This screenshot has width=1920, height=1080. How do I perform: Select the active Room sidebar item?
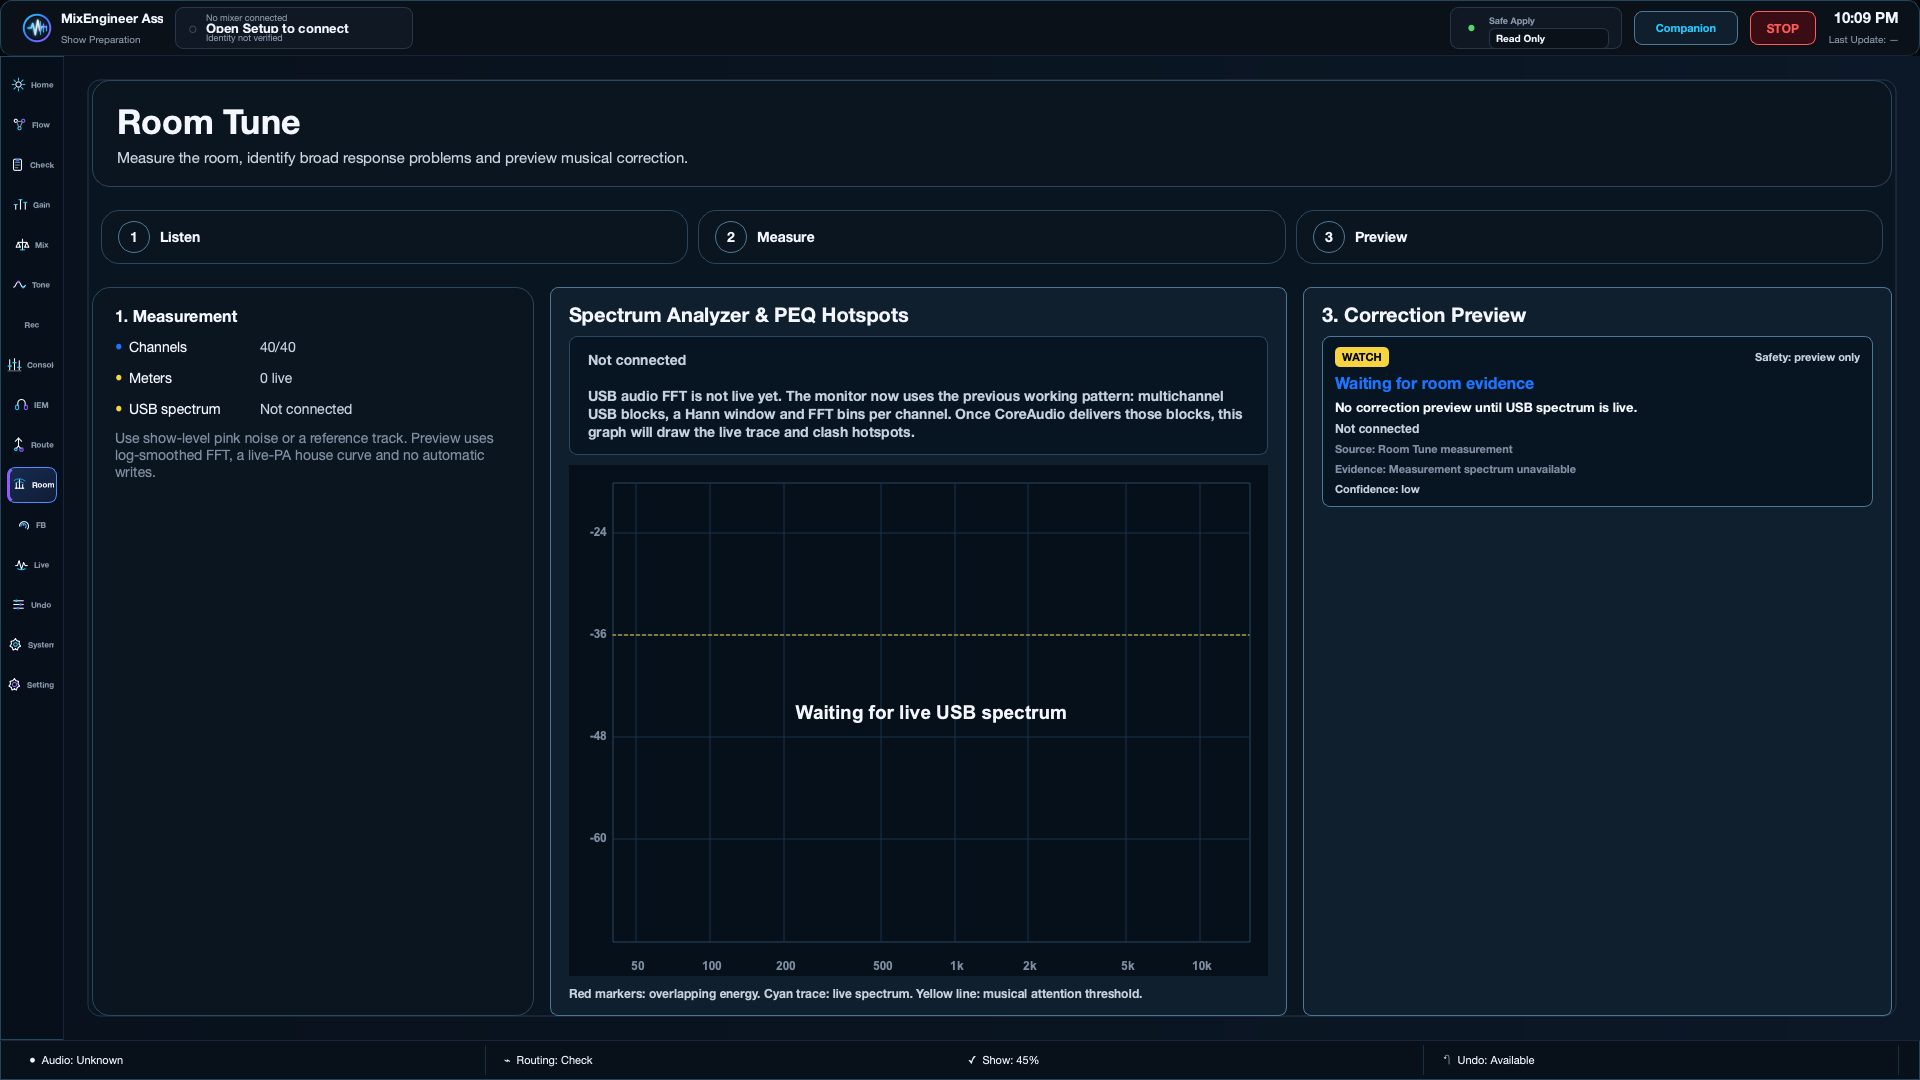point(32,485)
